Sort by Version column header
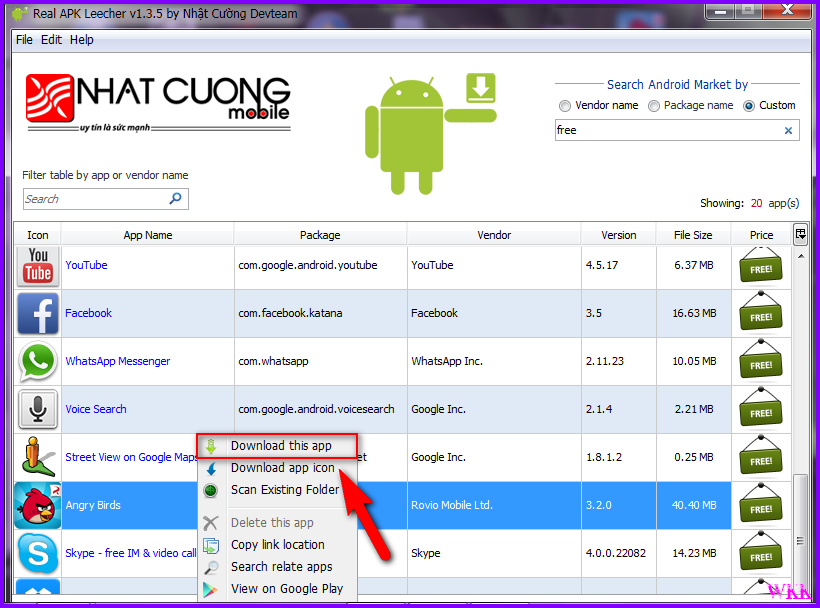The image size is (820, 608). point(619,235)
